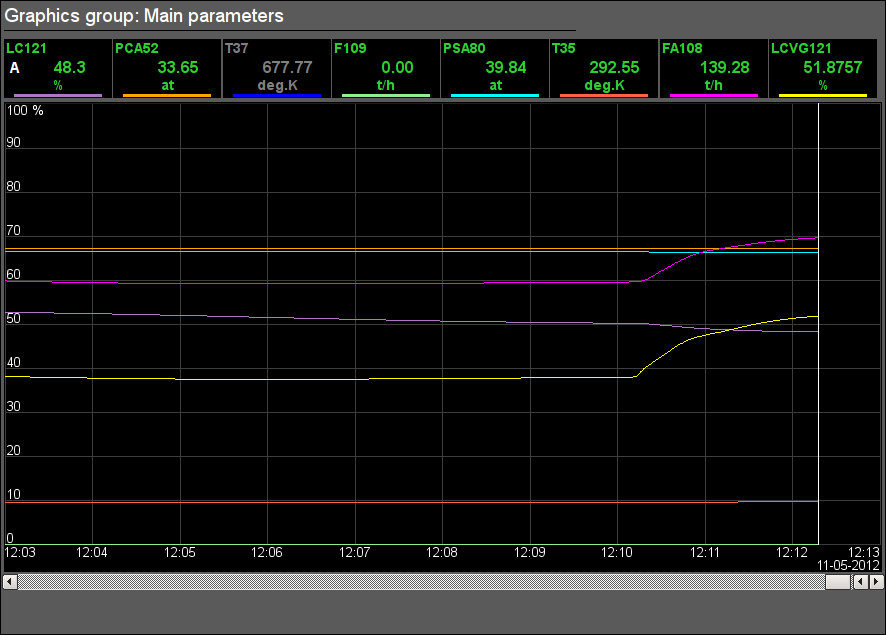Click the scrollbar left arrow at far left

pos(10,581)
